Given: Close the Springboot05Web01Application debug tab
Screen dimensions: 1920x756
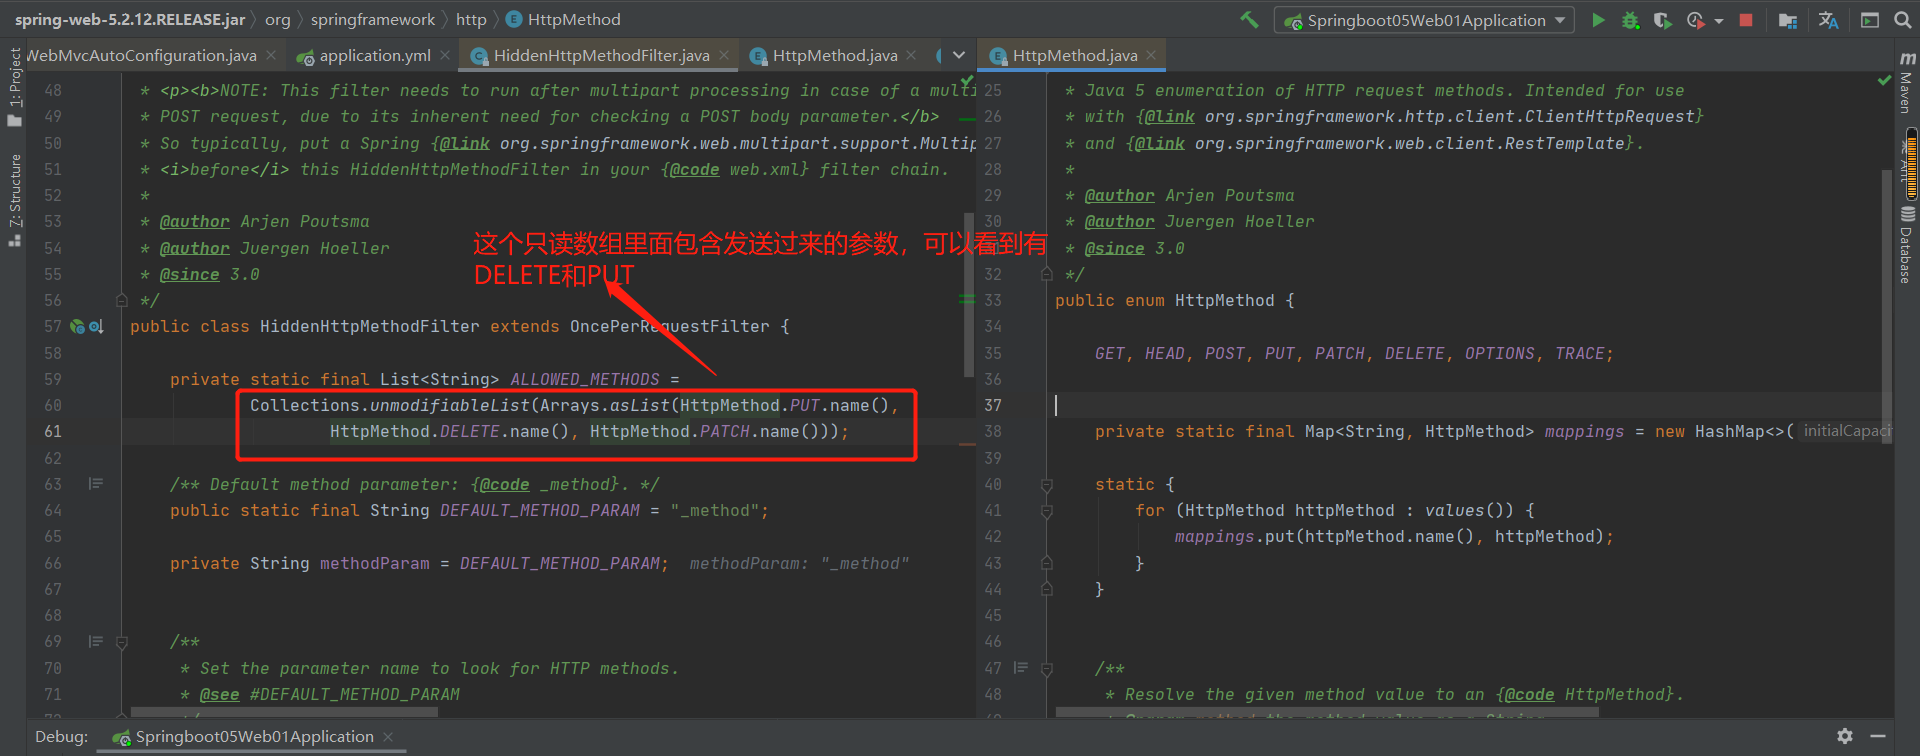Looking at the screenshot, I should [388, 737].
